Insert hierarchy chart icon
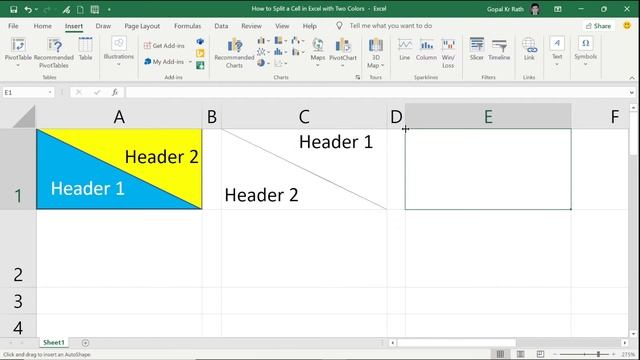Viewport: 640px width, 360px height. click(x=280, y=40)
